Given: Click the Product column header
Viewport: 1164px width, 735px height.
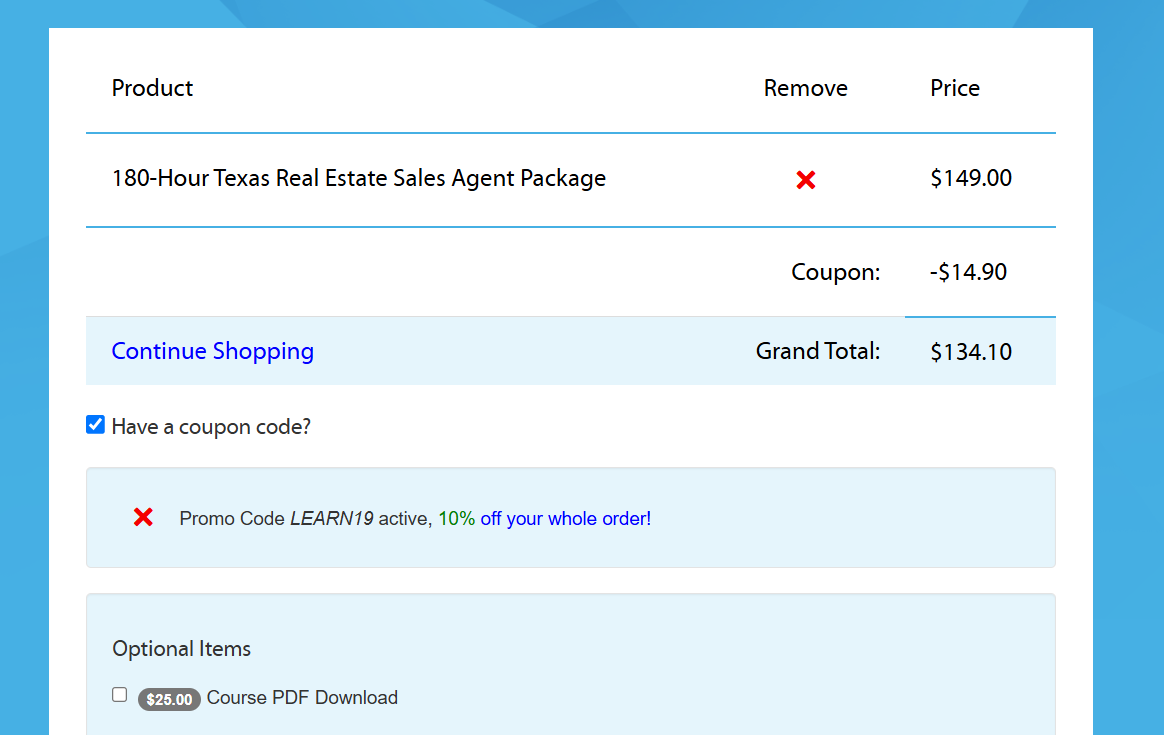Looking at the screenshot, I should 152,88.
